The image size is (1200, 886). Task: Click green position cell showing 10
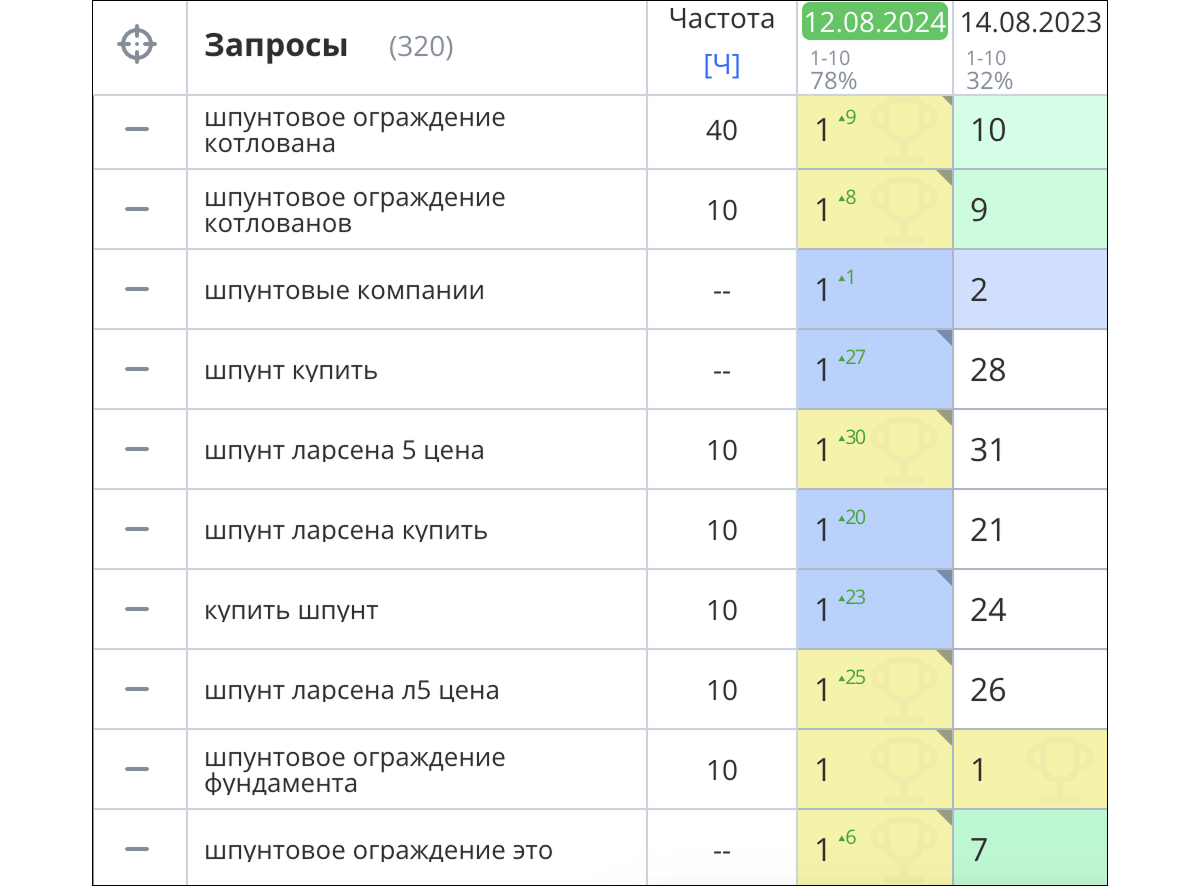tap(1030, 131)
